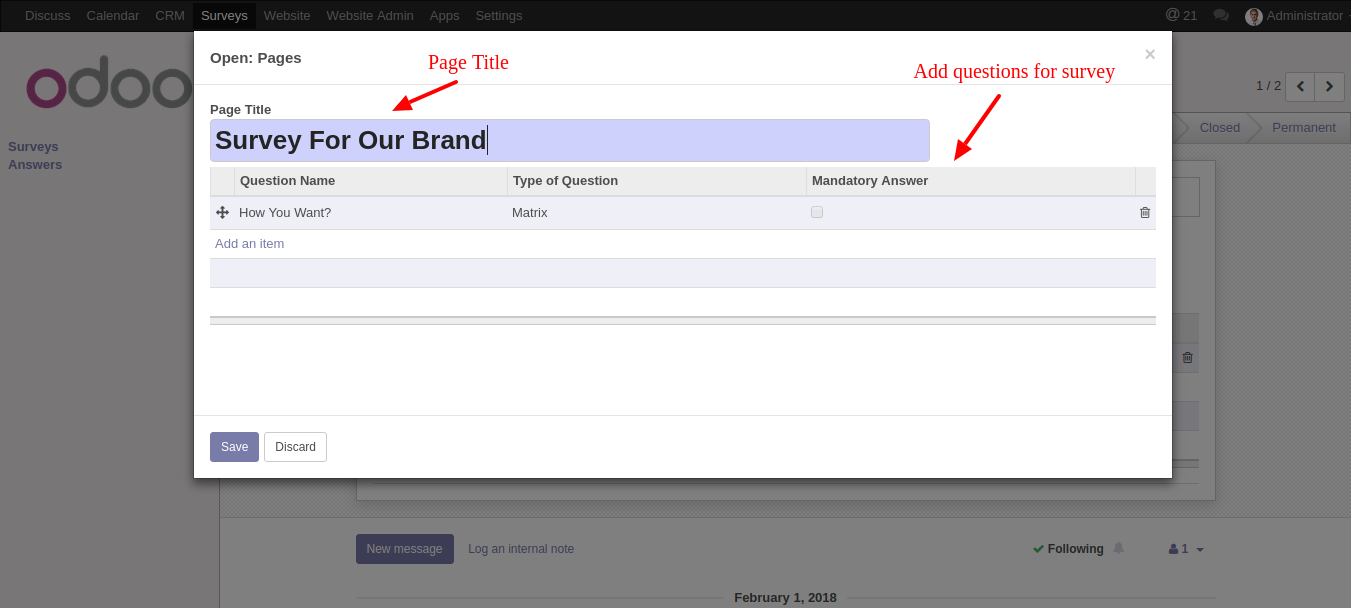Click the notification bell next to Following
This screenshot has height=608, width=1351.
tap(1118, 548)
